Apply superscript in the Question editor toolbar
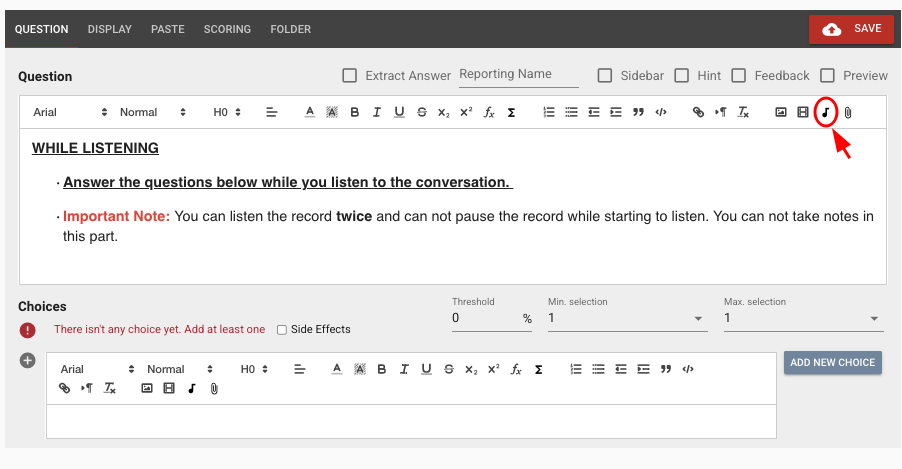Viewport: 902px width, 469px height. pyautogui.click(x=466, y=112)
